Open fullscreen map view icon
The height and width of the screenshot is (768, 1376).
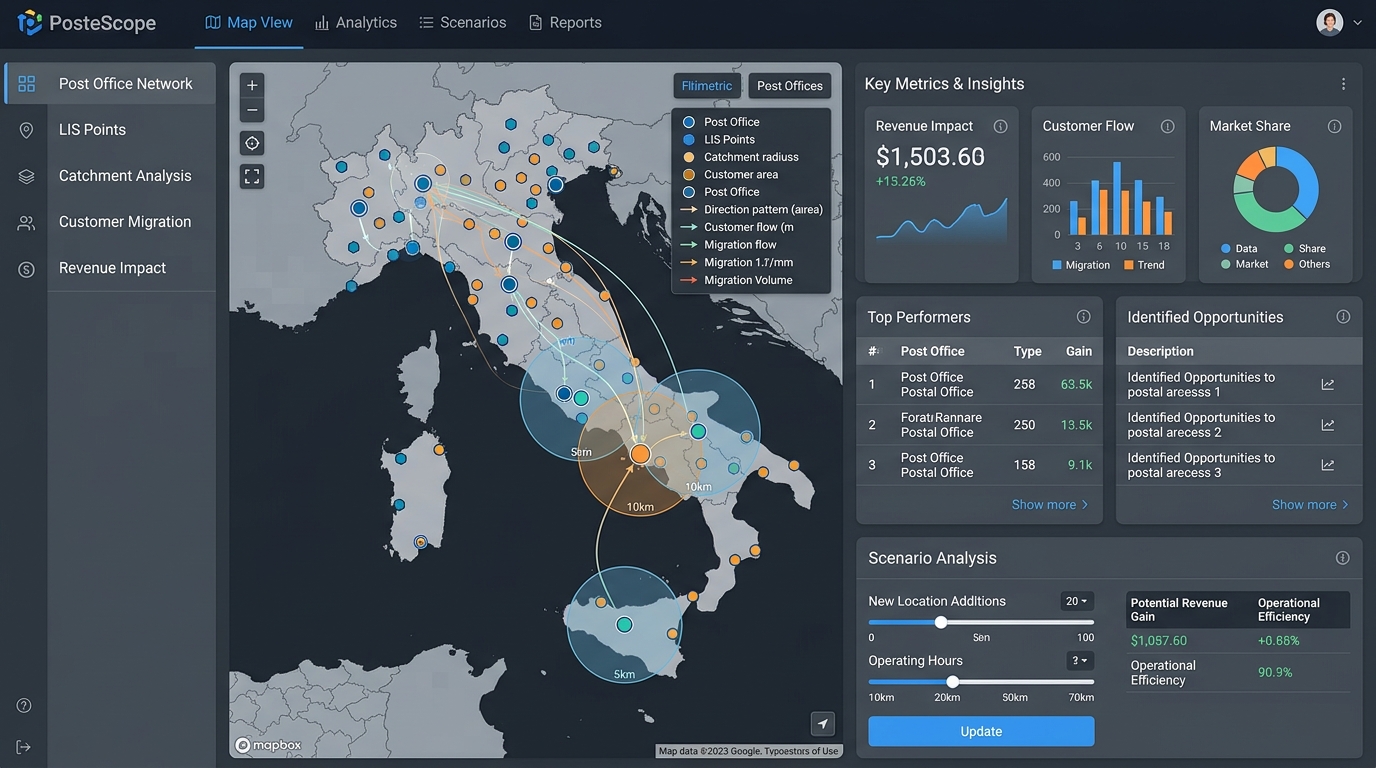tap(252, 177)
